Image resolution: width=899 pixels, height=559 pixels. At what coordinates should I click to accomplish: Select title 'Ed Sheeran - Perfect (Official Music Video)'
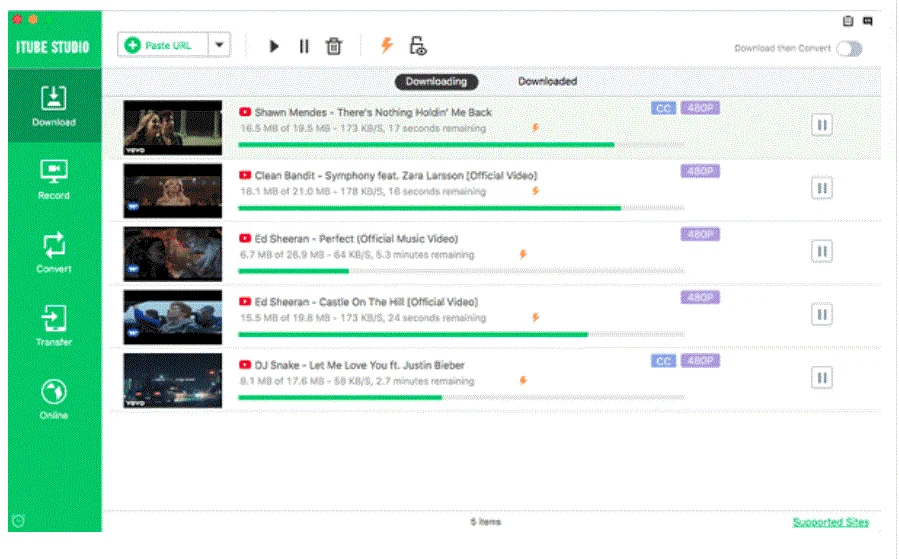[x=356, y=239]
